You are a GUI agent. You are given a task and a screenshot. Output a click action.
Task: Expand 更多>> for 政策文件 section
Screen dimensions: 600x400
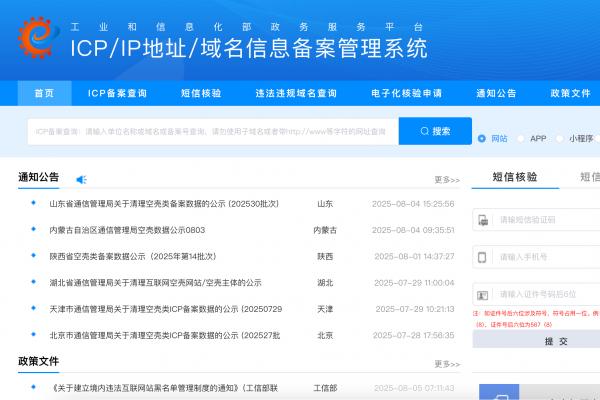coord(446,361)
